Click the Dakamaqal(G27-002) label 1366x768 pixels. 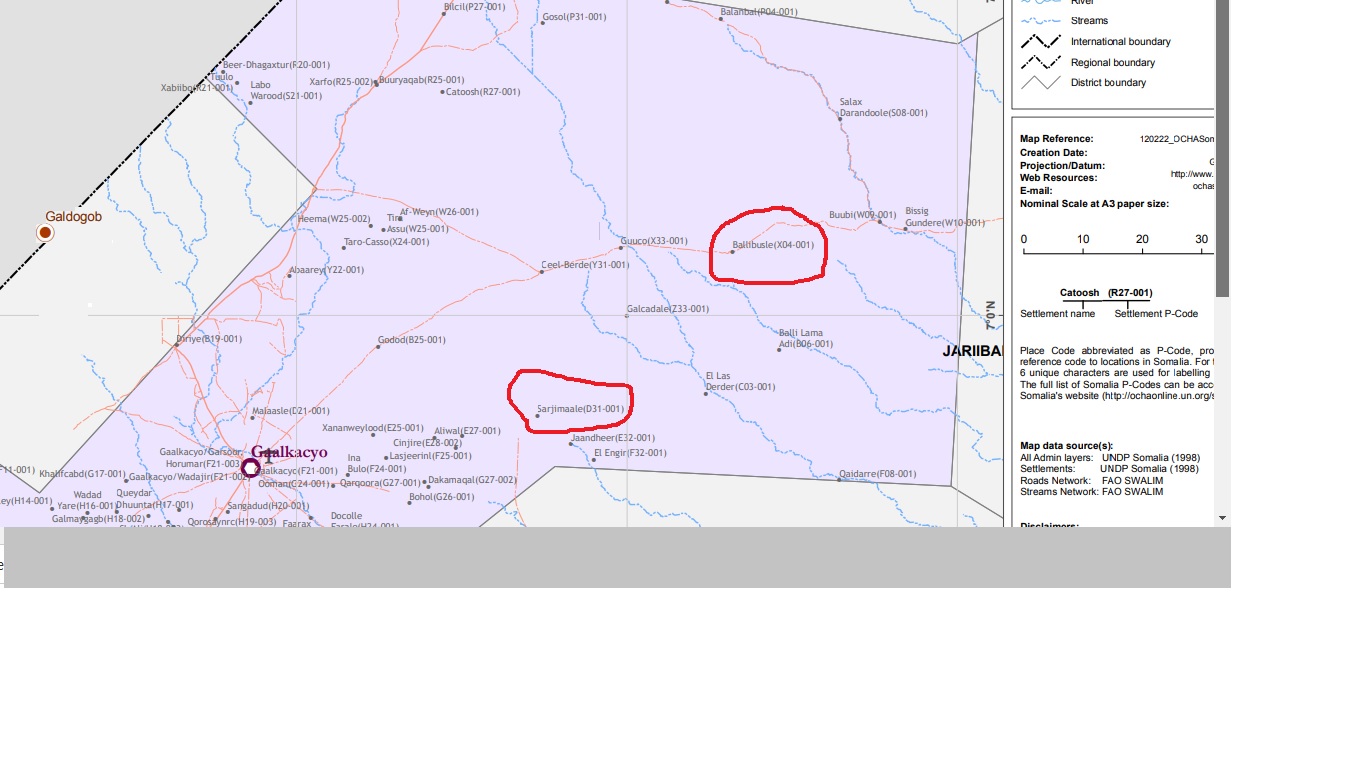[472, 480]
